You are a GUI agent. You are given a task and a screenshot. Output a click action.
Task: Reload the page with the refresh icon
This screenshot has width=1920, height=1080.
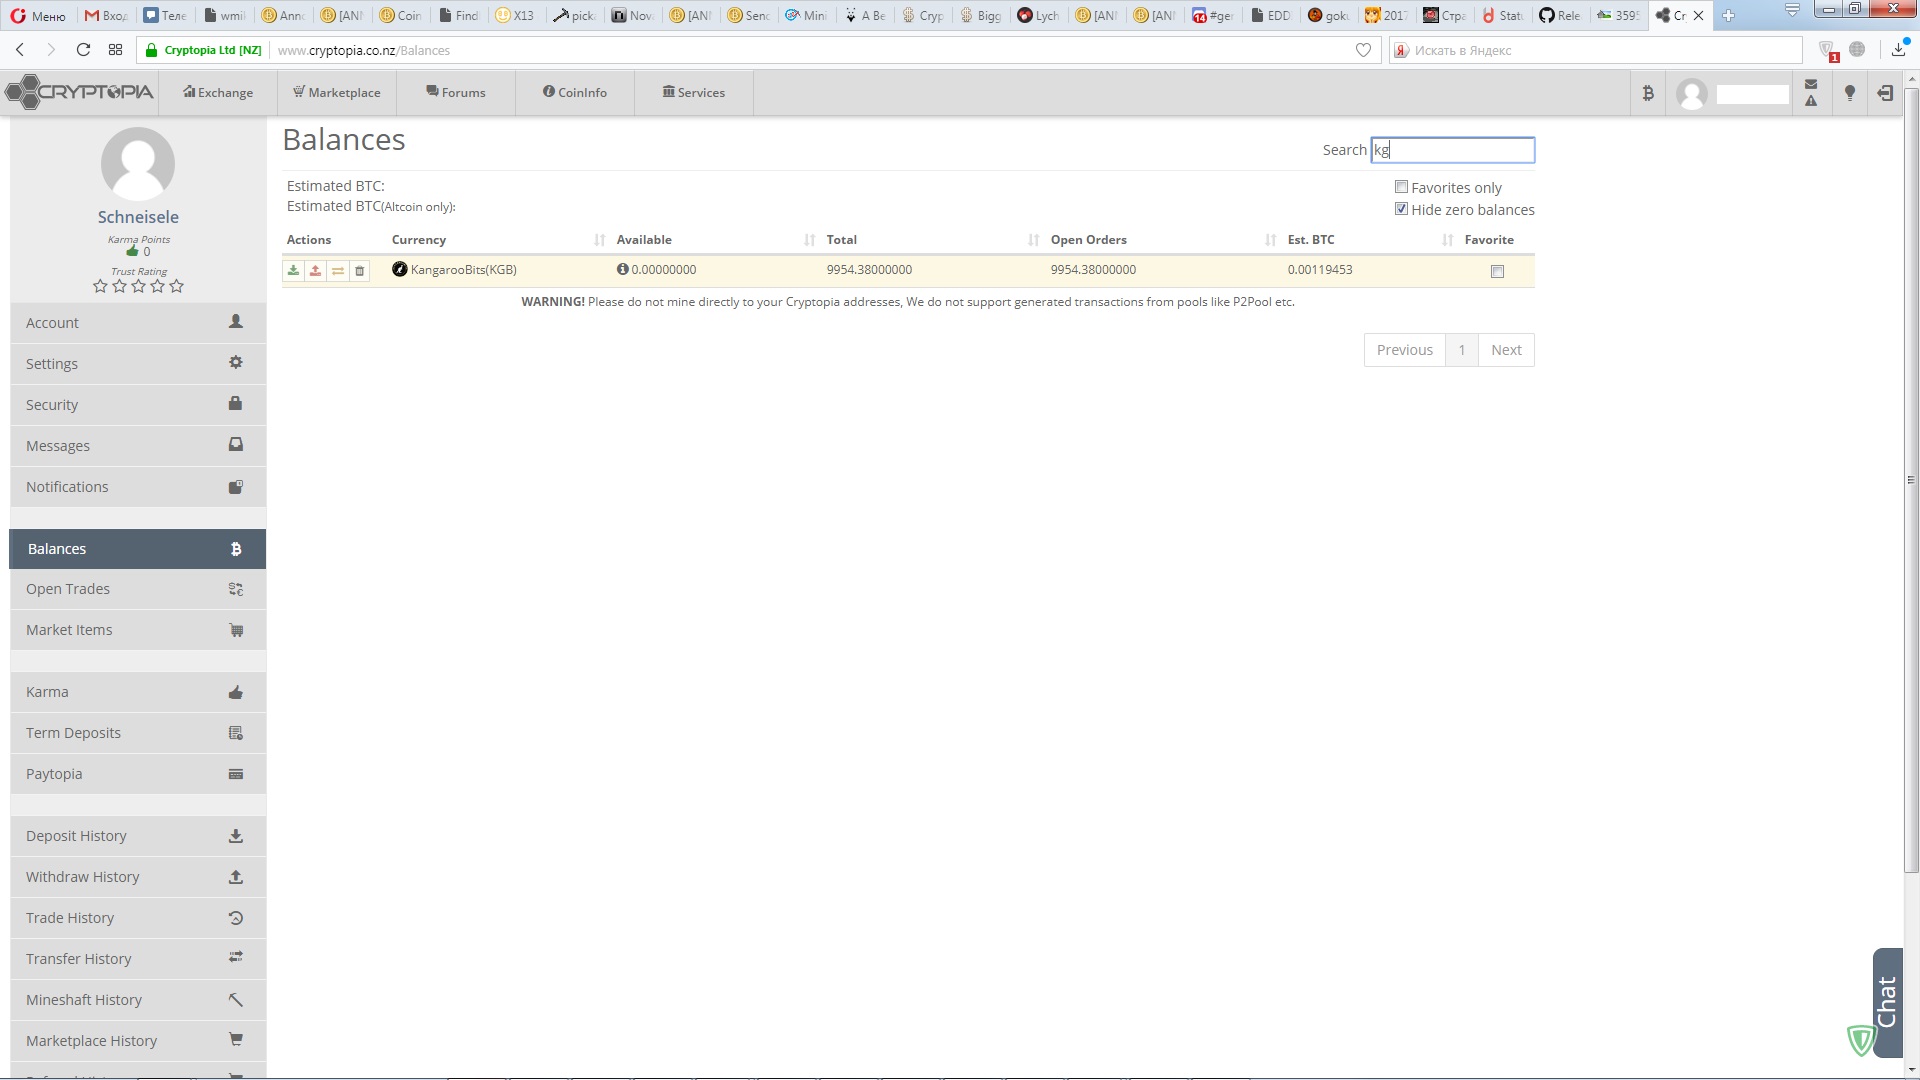[83, 50]
